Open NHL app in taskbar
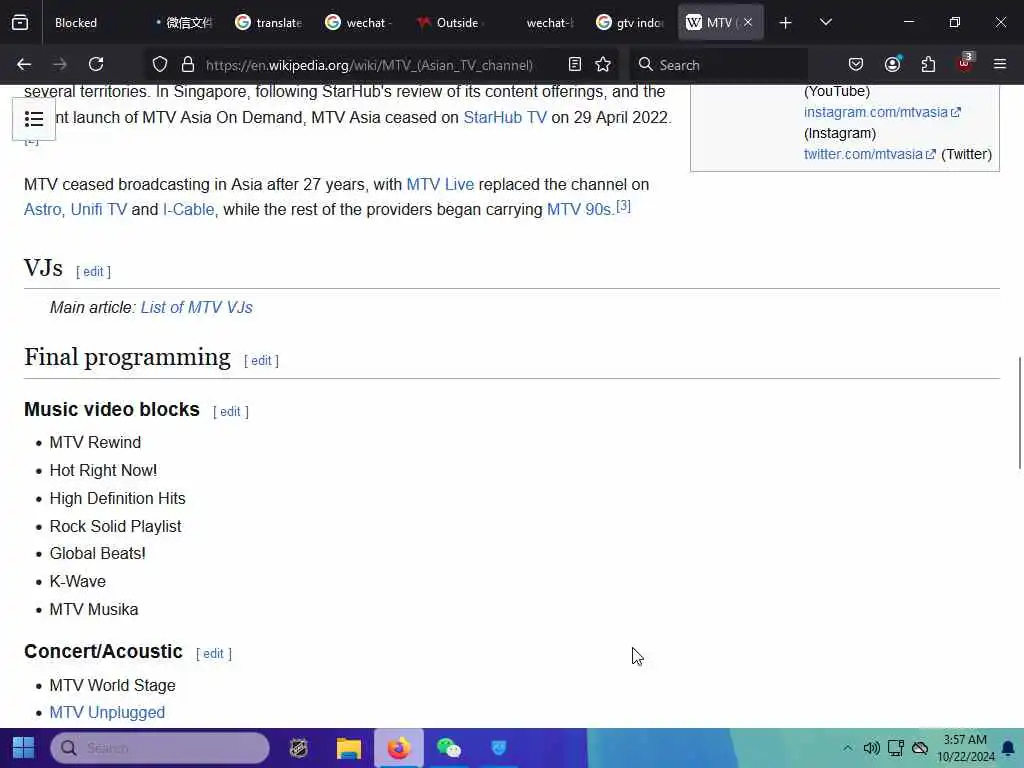 click(x=298, y=748)
